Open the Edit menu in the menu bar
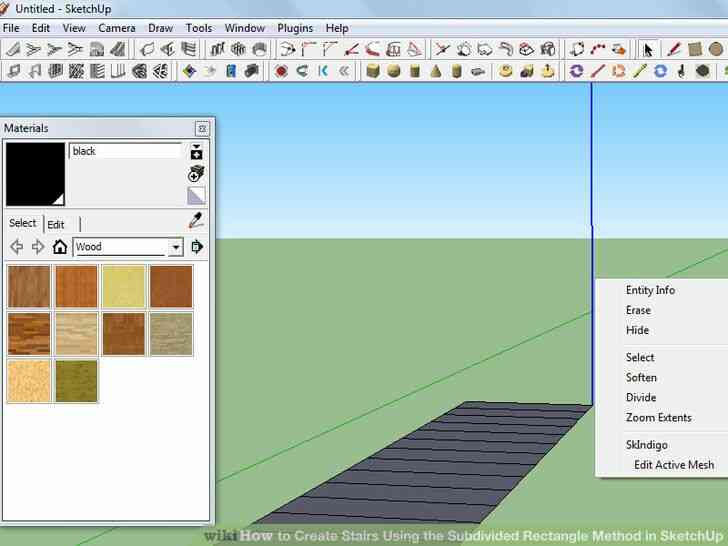Viewport: 728px width, 546px height. pyautogui.click(x=41, y=28)
